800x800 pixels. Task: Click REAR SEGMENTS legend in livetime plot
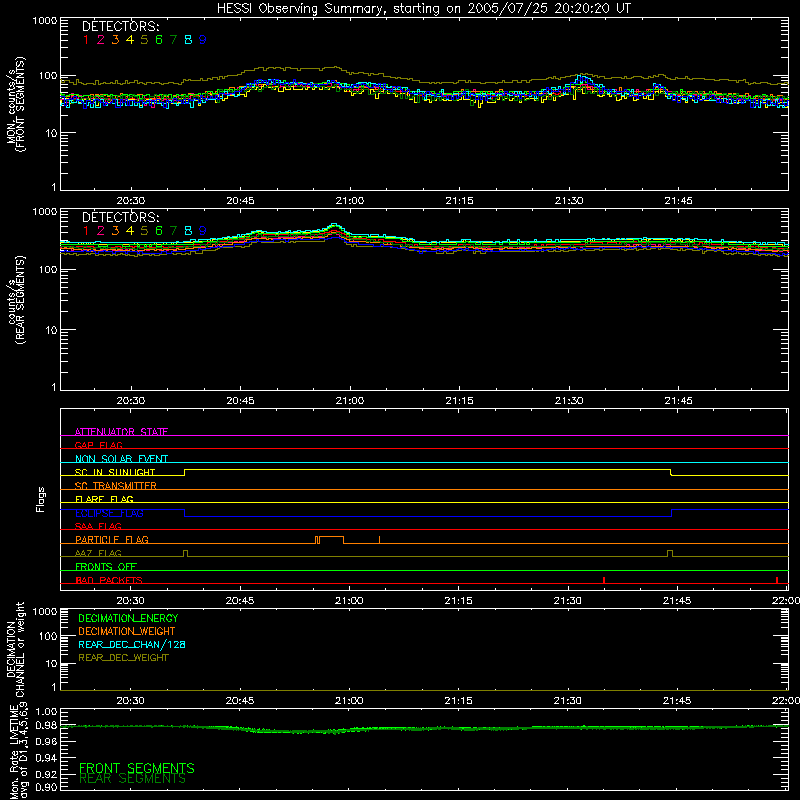[133, 779]
